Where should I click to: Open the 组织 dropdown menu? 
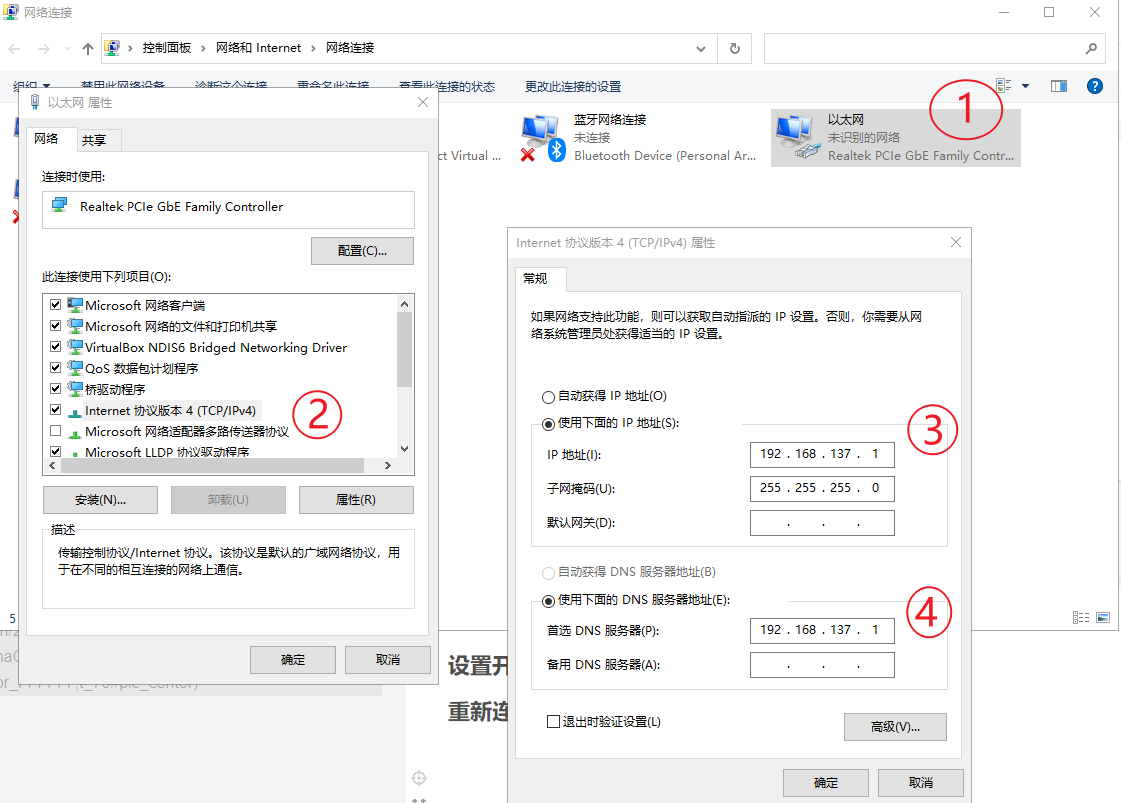tap(26, 86)
